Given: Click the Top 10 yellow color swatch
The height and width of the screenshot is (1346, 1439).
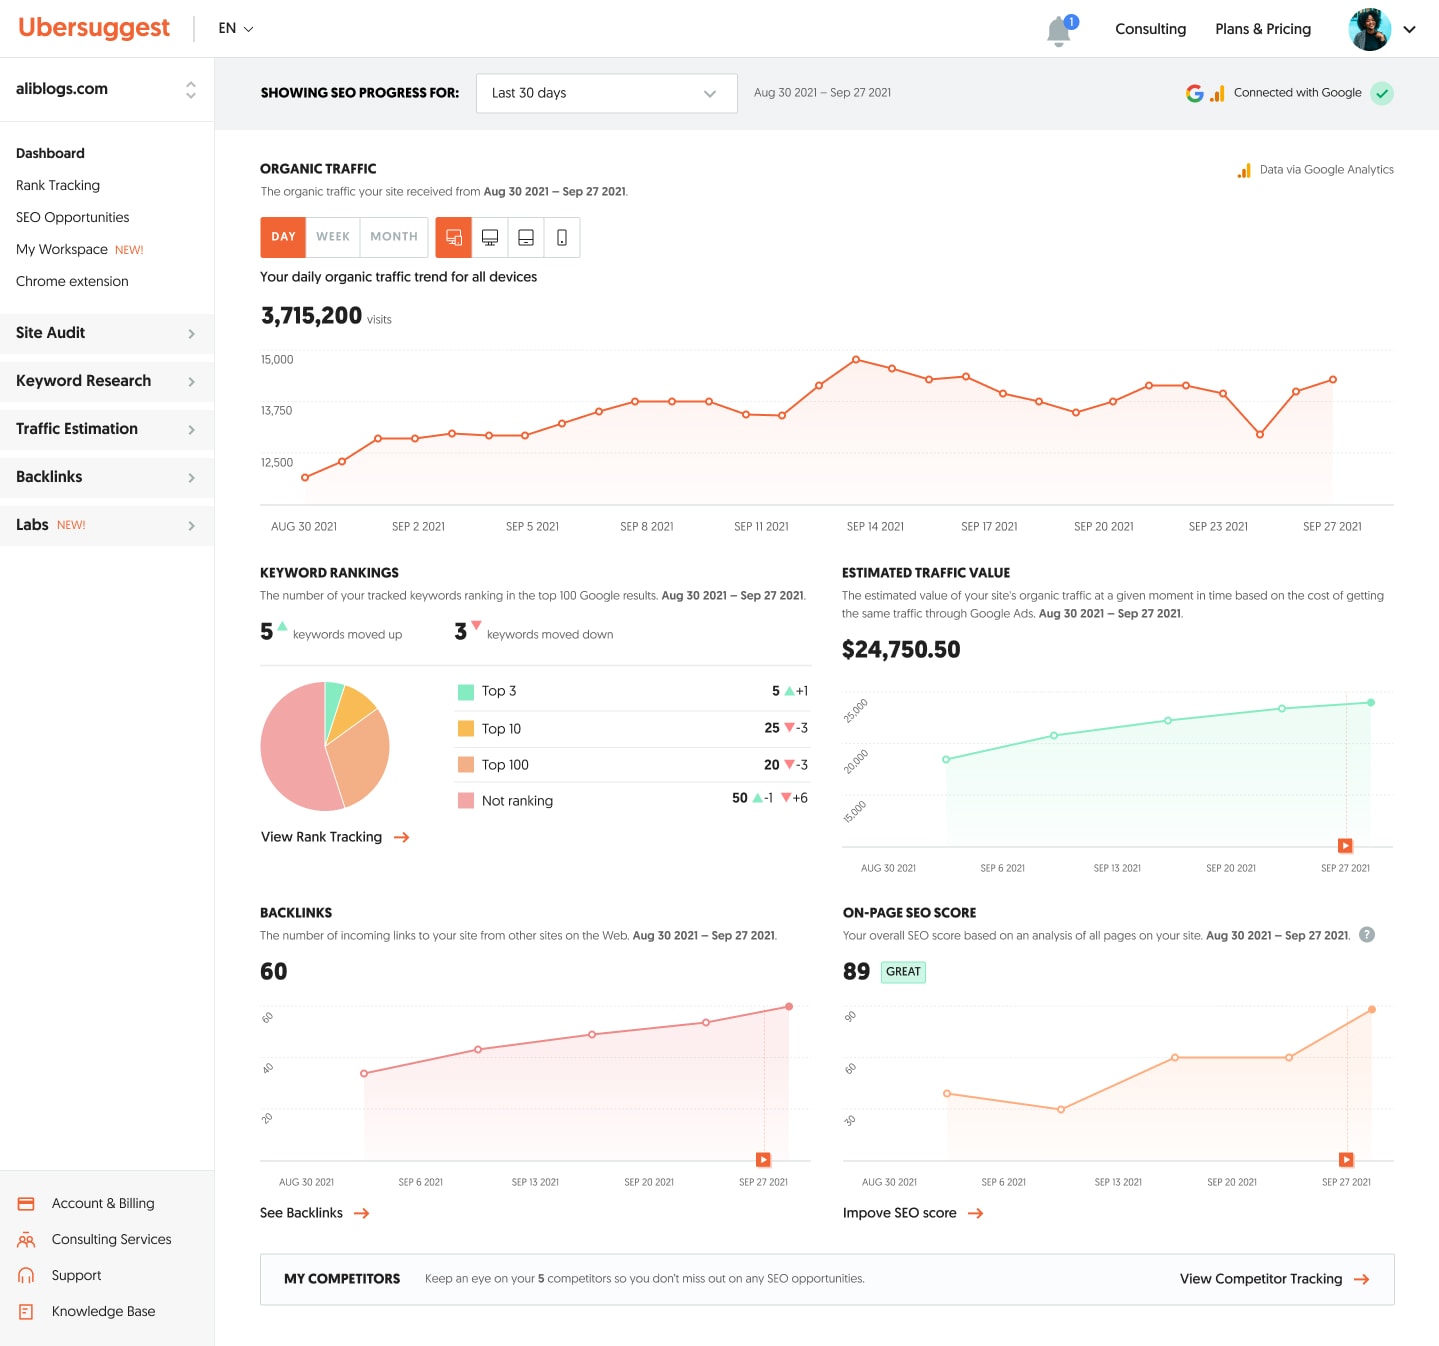Looking at the screenshot, I should 466,729.
